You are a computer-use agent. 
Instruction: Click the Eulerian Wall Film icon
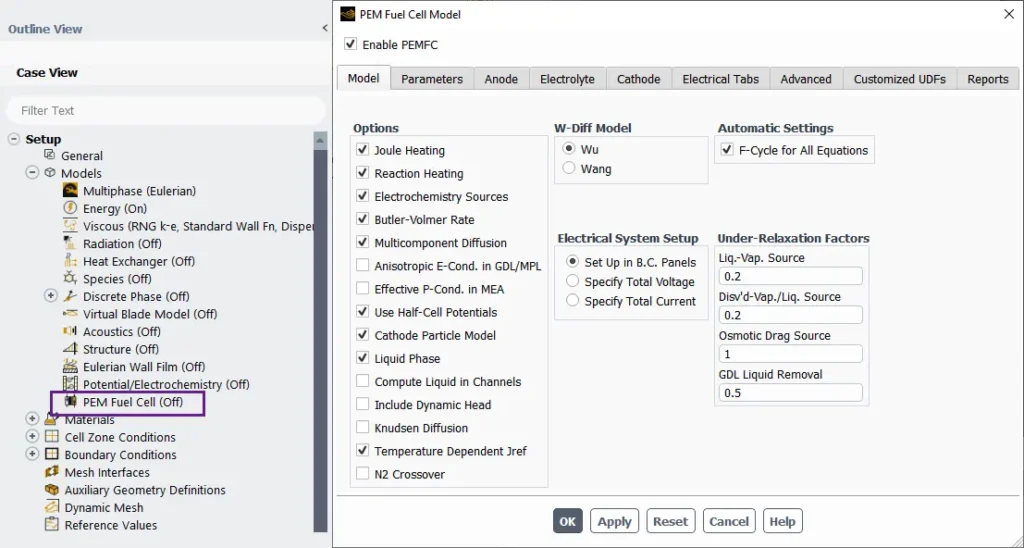tap(70, 366)
